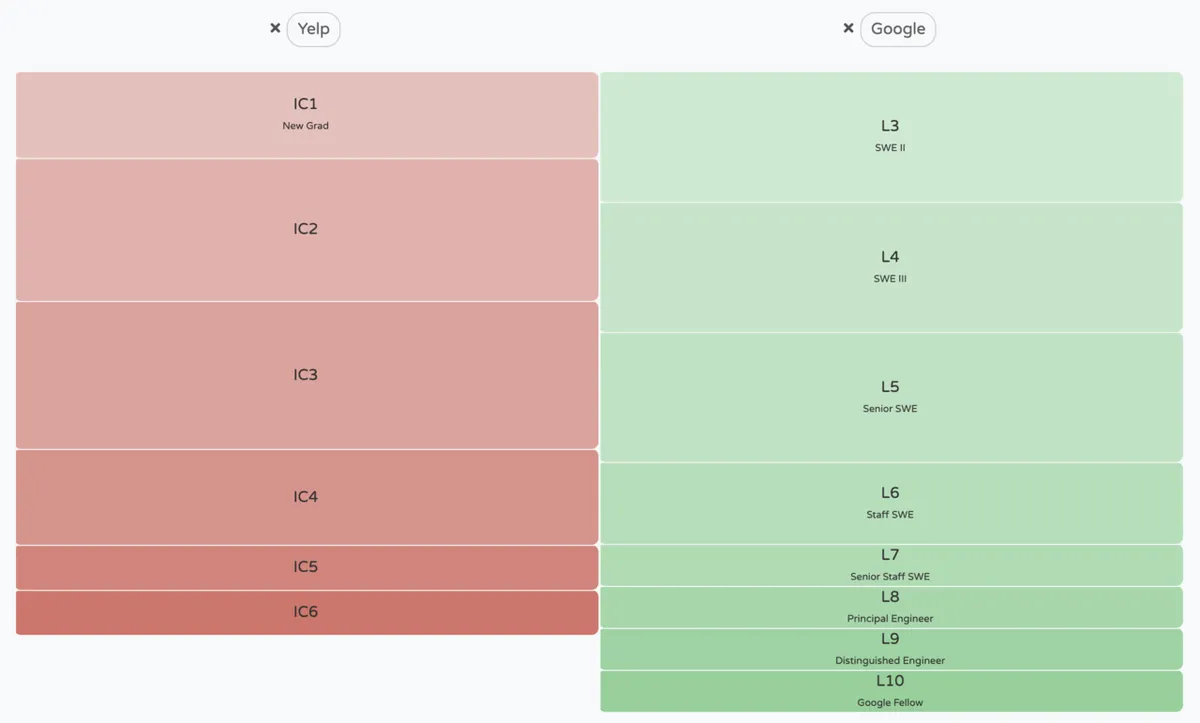Screen dimensions: 1200x723
Task: Click the Google L8 Principal Engineer card
Action: click(890, 606)
